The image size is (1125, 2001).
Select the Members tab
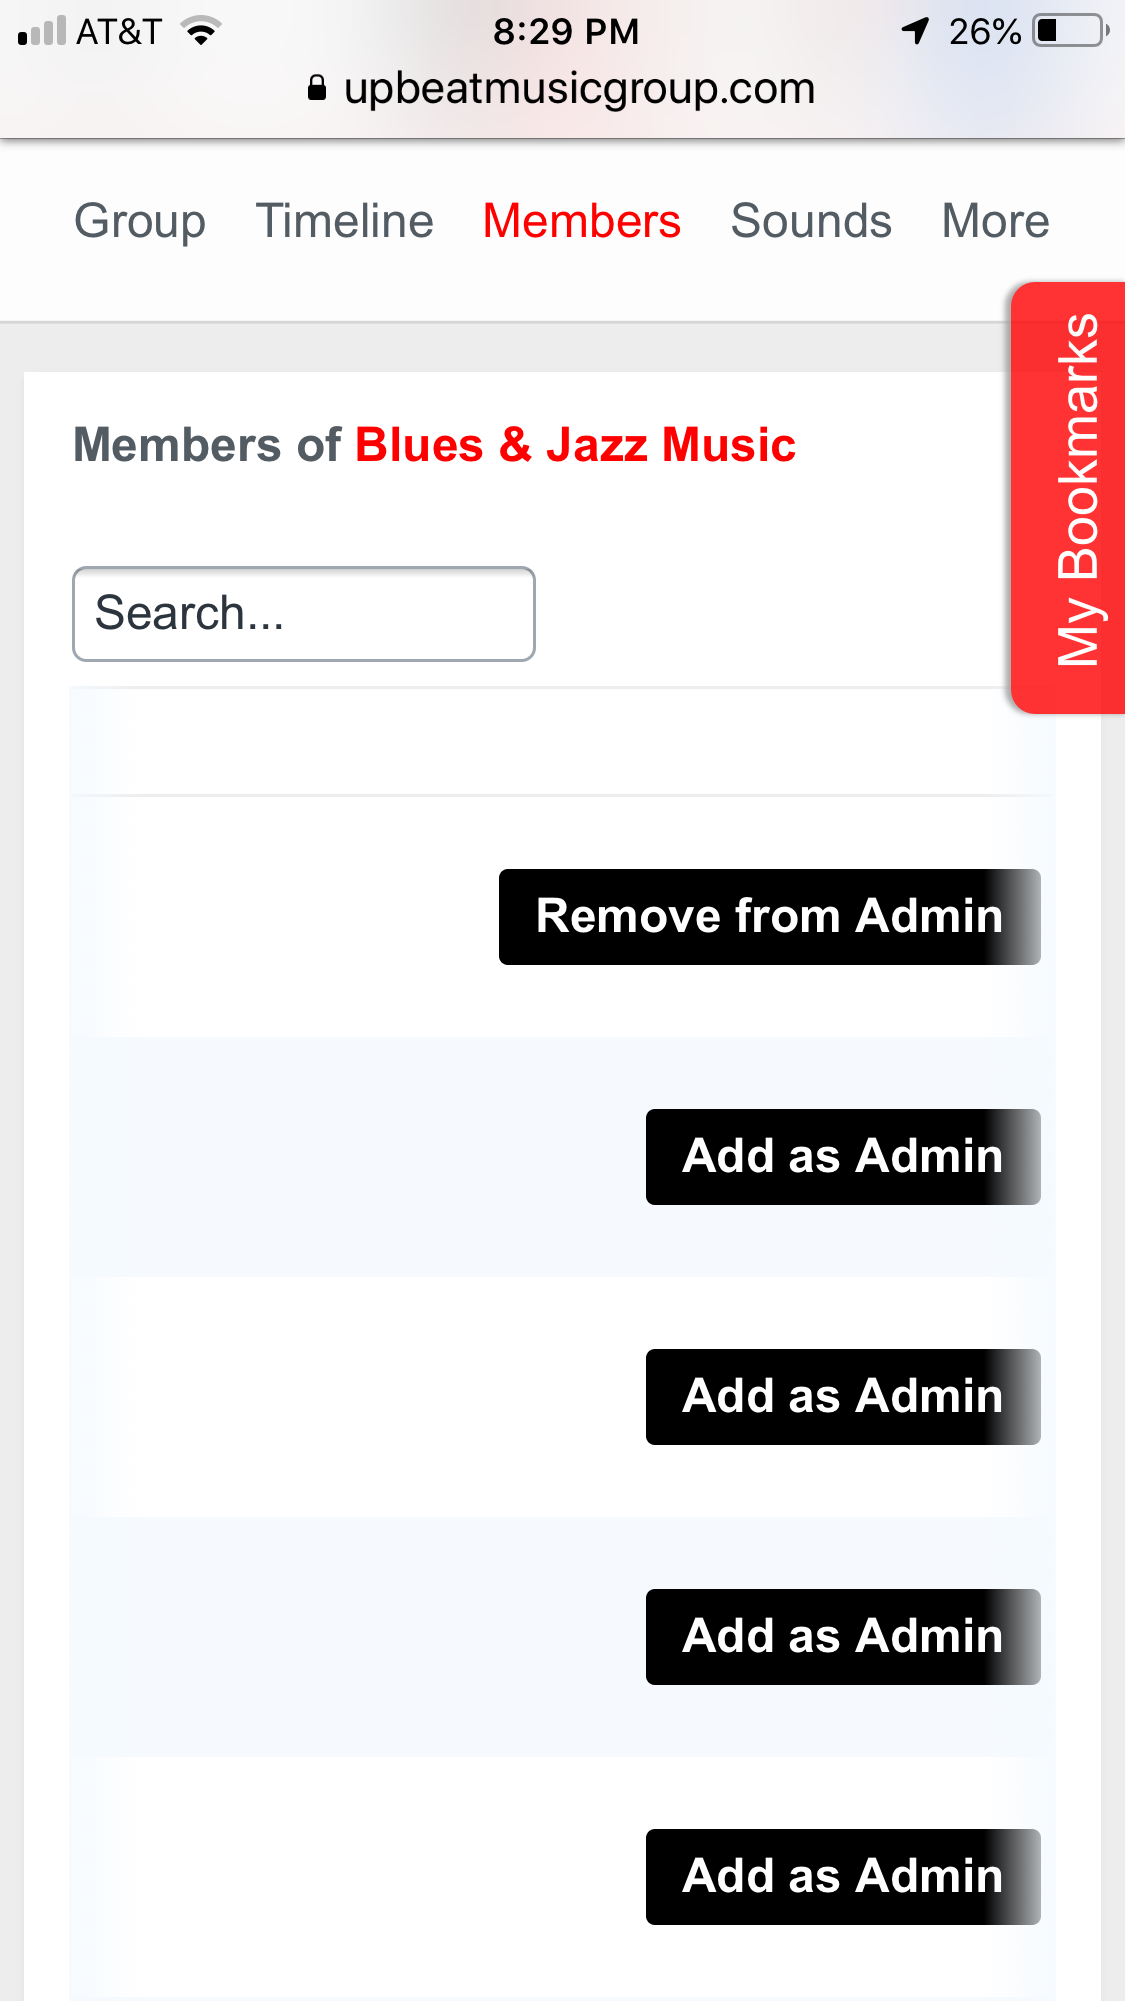[581, 221]
